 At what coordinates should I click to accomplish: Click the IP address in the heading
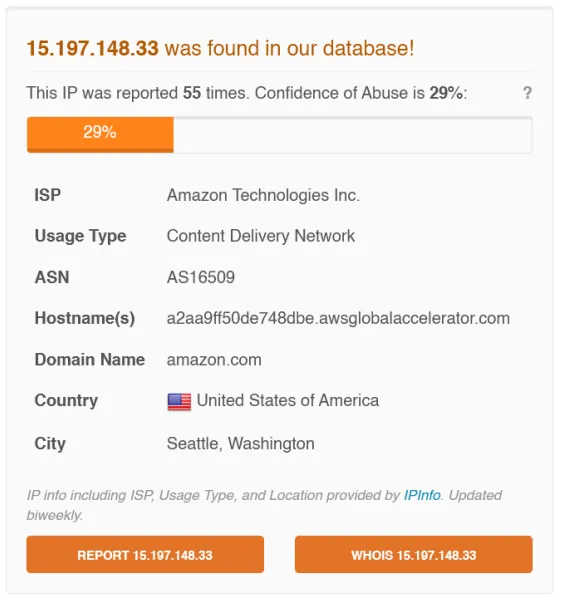(x=92, y=48)
